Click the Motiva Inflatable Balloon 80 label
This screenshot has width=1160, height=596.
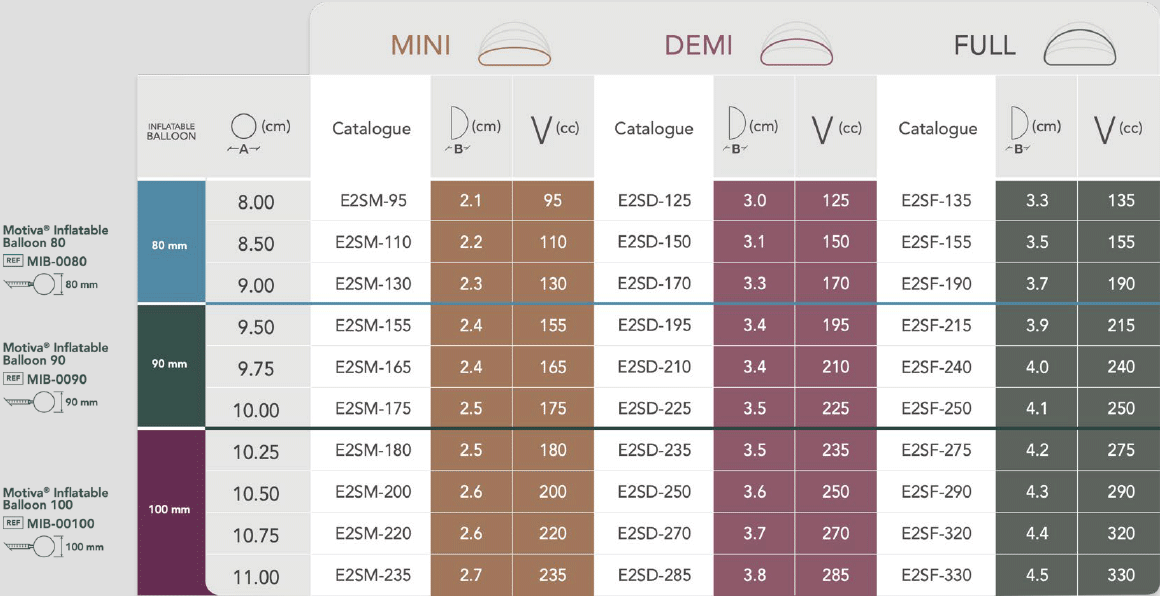click(55, 236)
